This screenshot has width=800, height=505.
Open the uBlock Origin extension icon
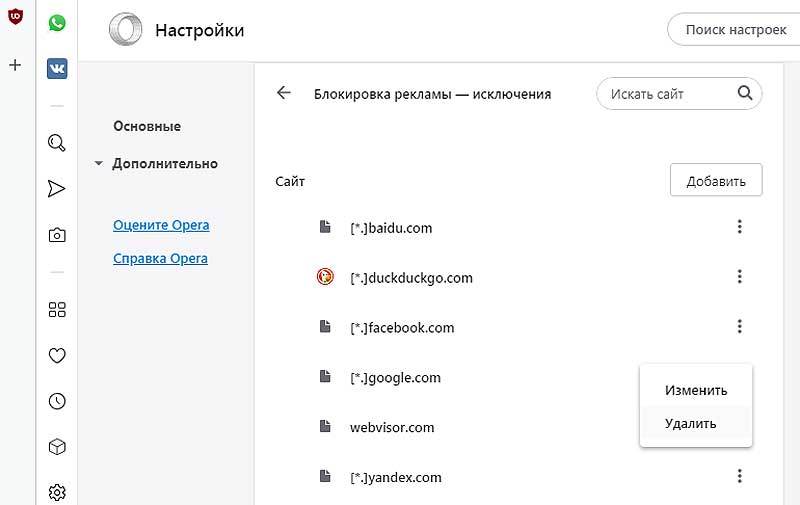click(15, 16)
